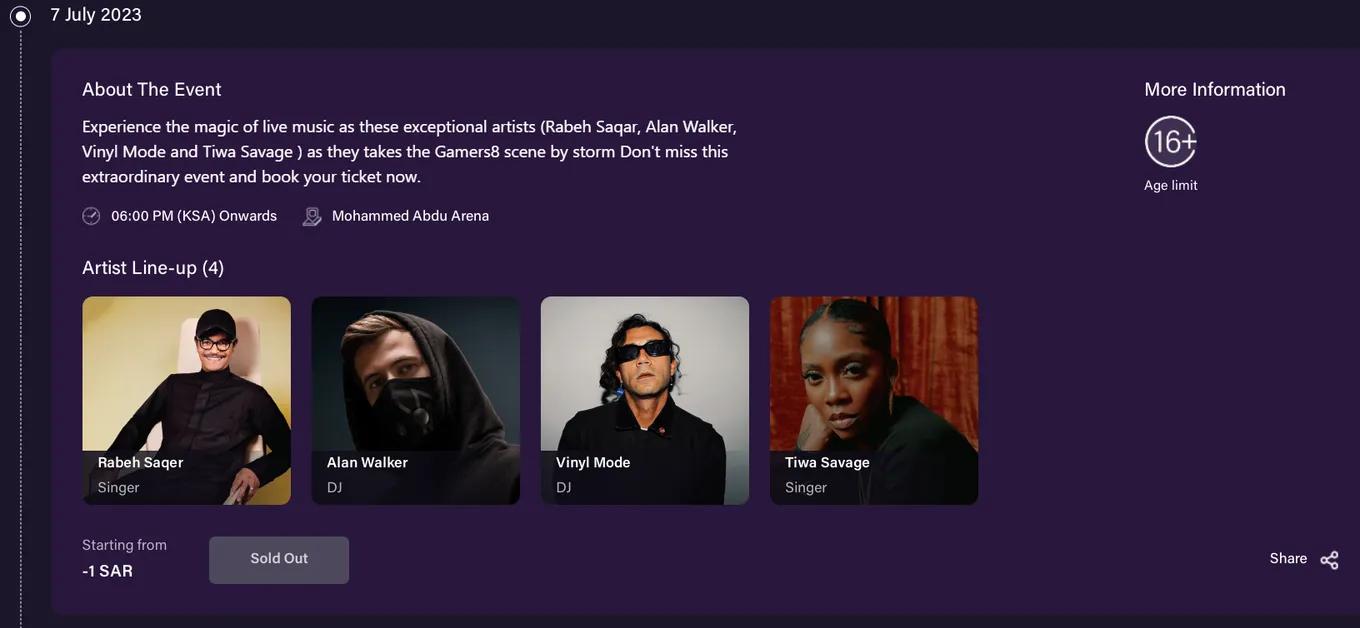Click the share network icon
1360x628 pixels.
[1329, 560]
